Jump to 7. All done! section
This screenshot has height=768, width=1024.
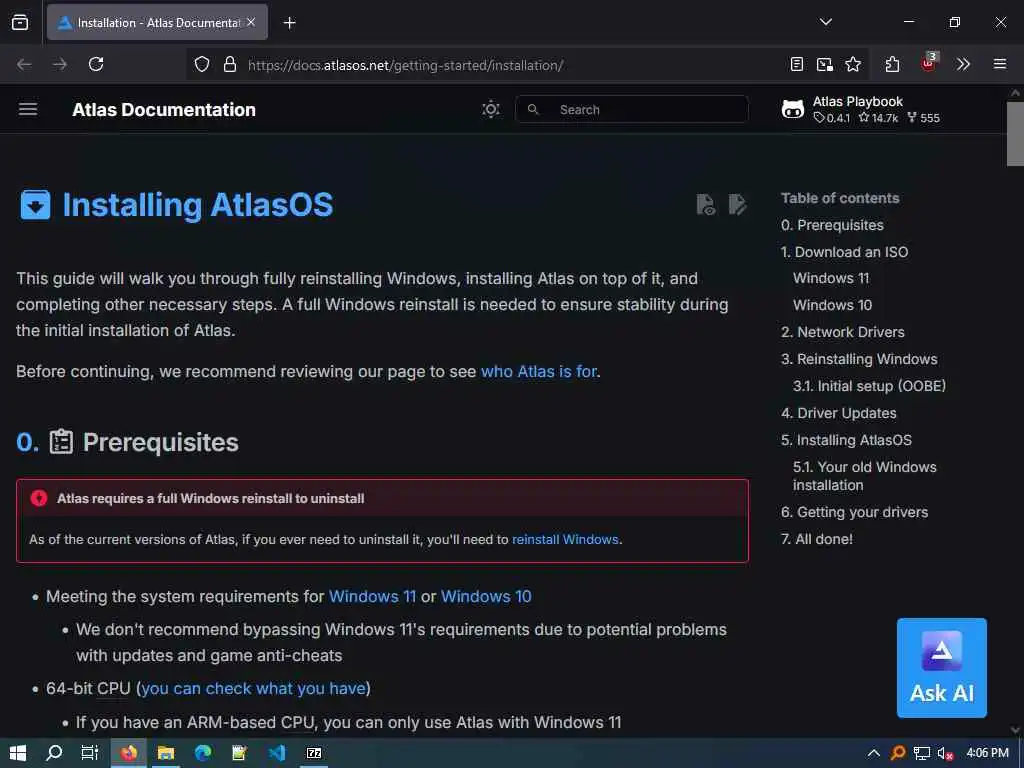click(x=817, y=539)
